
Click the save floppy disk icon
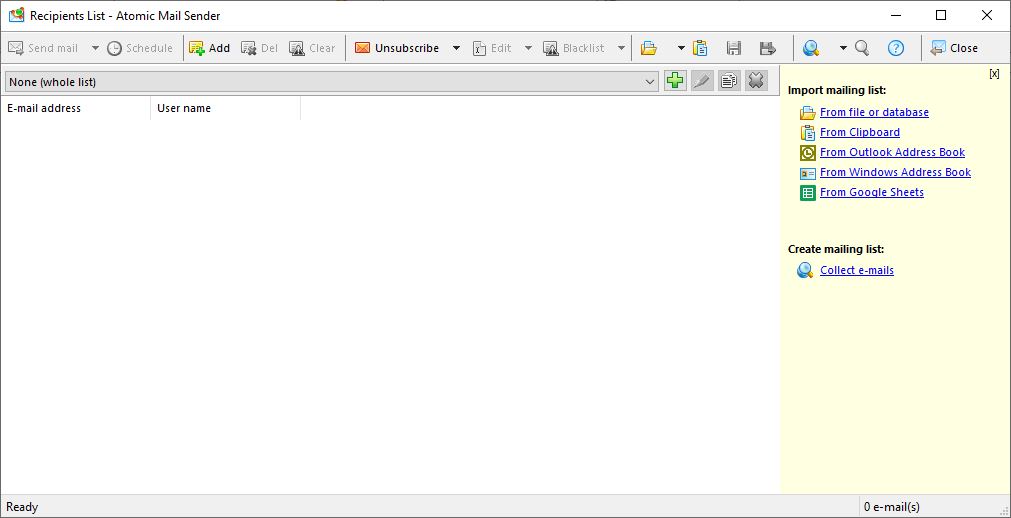tap(734, 48)
